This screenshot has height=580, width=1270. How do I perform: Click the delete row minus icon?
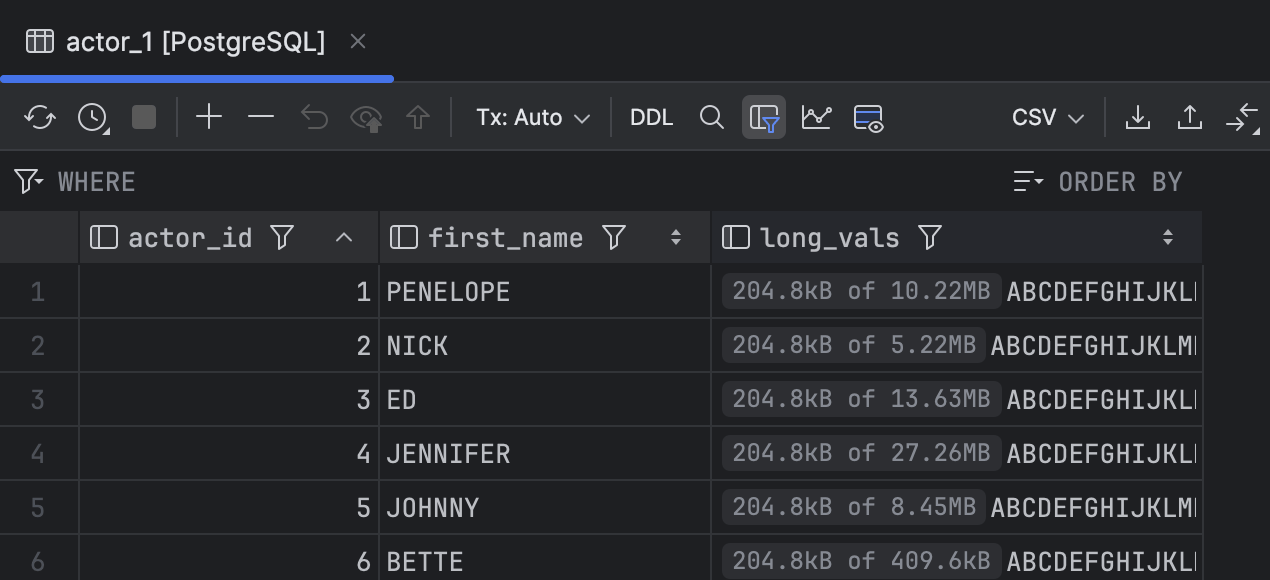(x=261, y=118)
